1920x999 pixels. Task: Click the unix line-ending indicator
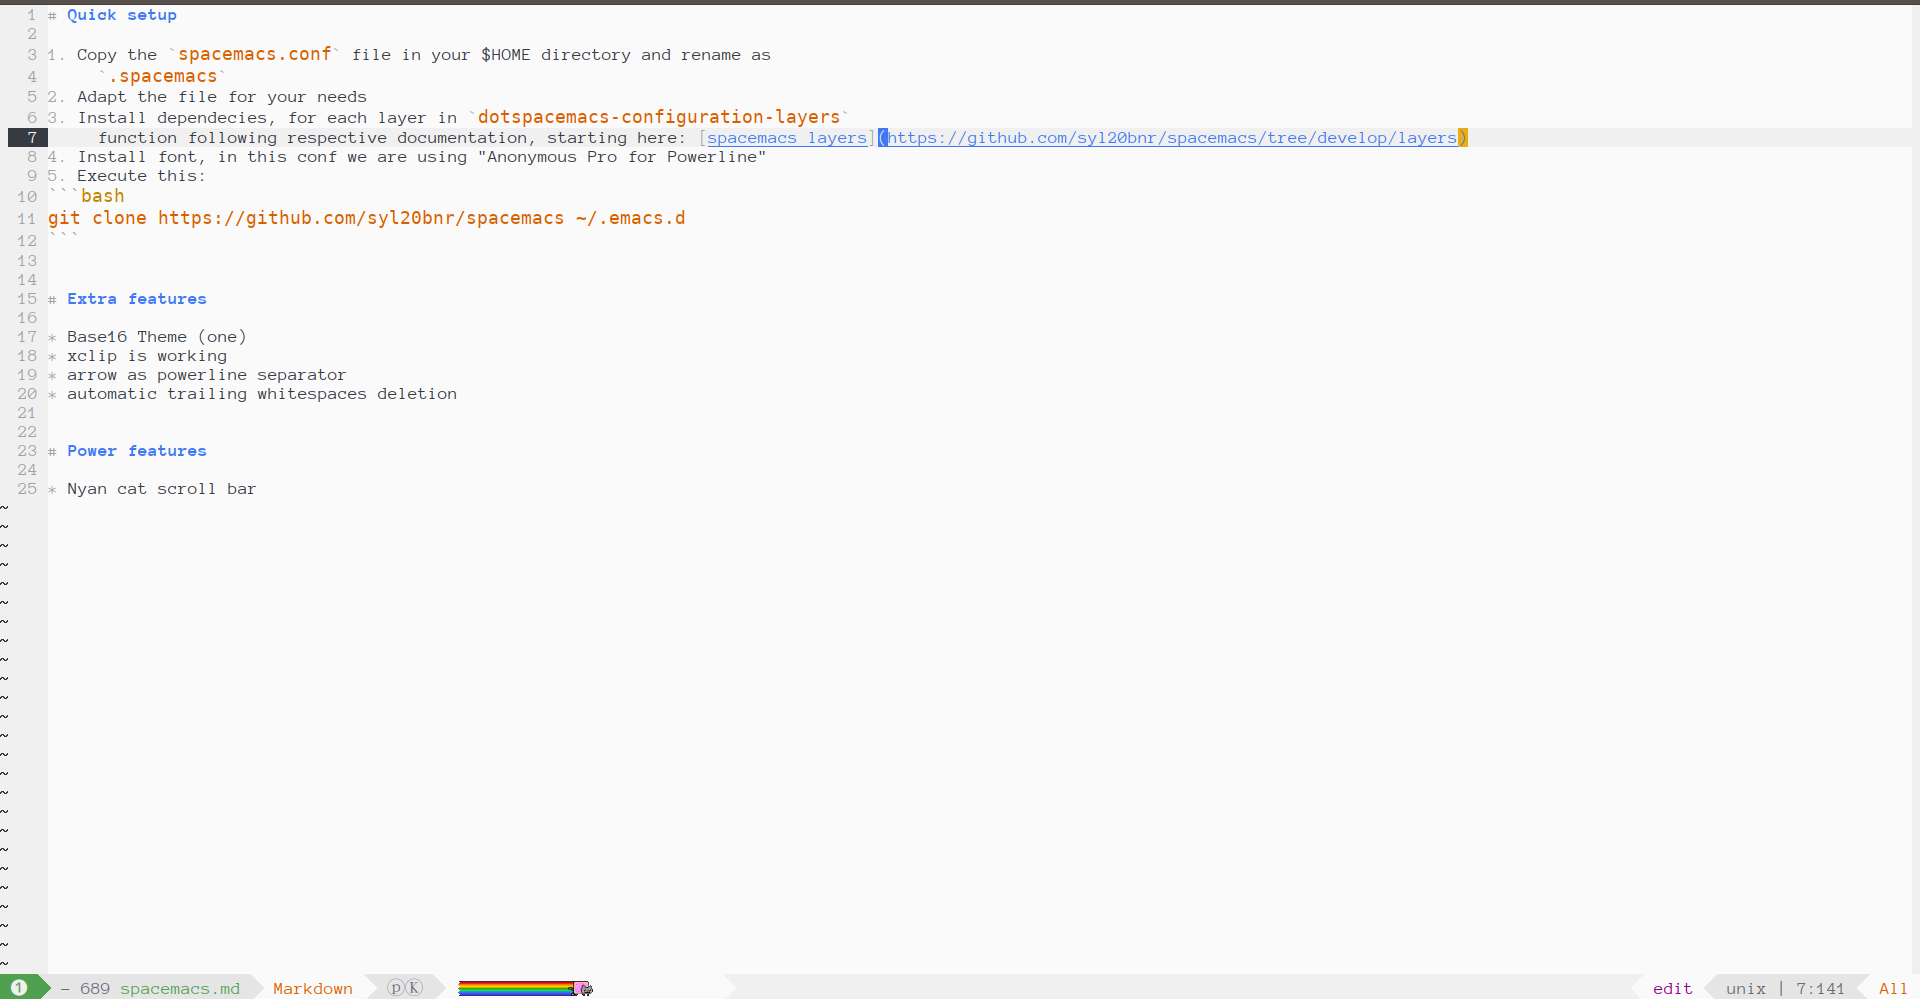[x=1746, y=989]
